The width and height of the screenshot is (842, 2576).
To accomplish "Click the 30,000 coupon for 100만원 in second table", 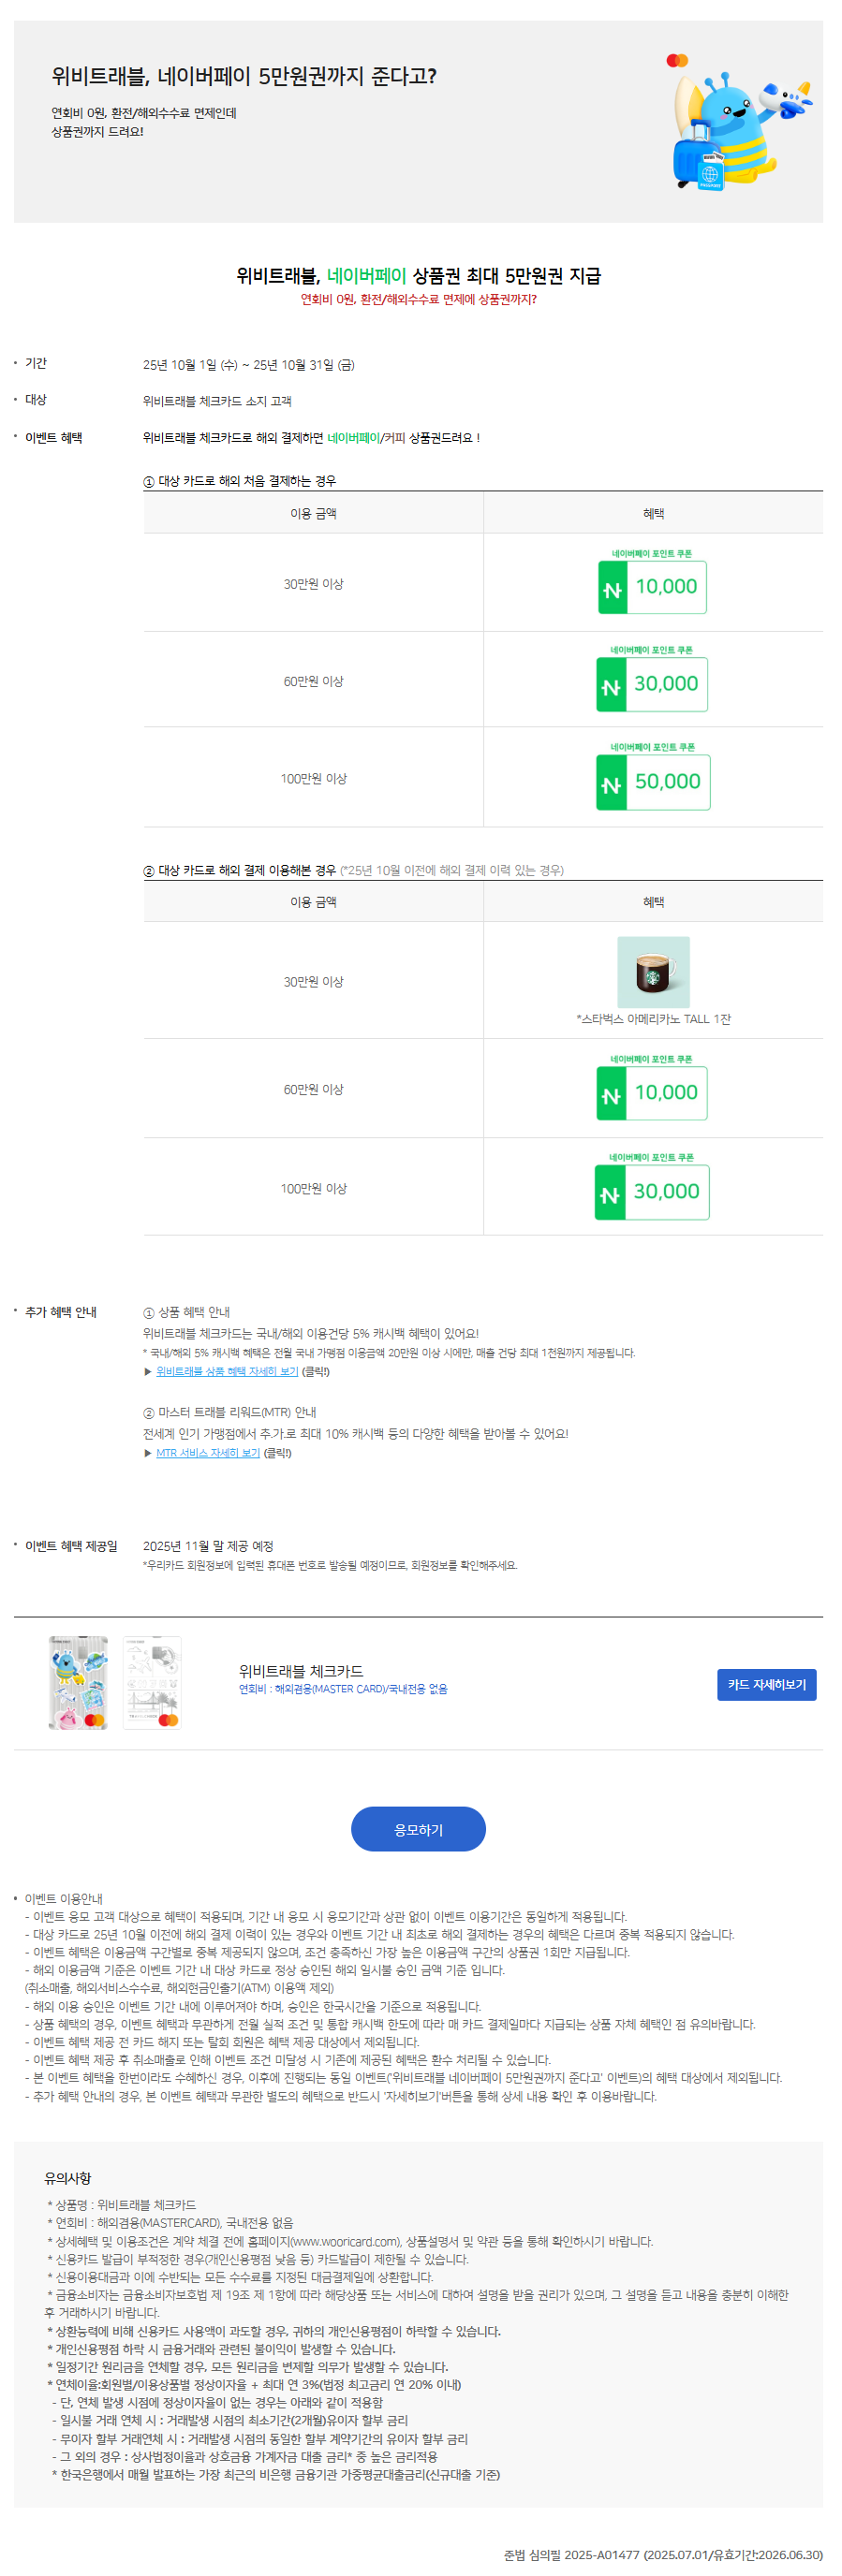I will click(x=652, y=1192).
